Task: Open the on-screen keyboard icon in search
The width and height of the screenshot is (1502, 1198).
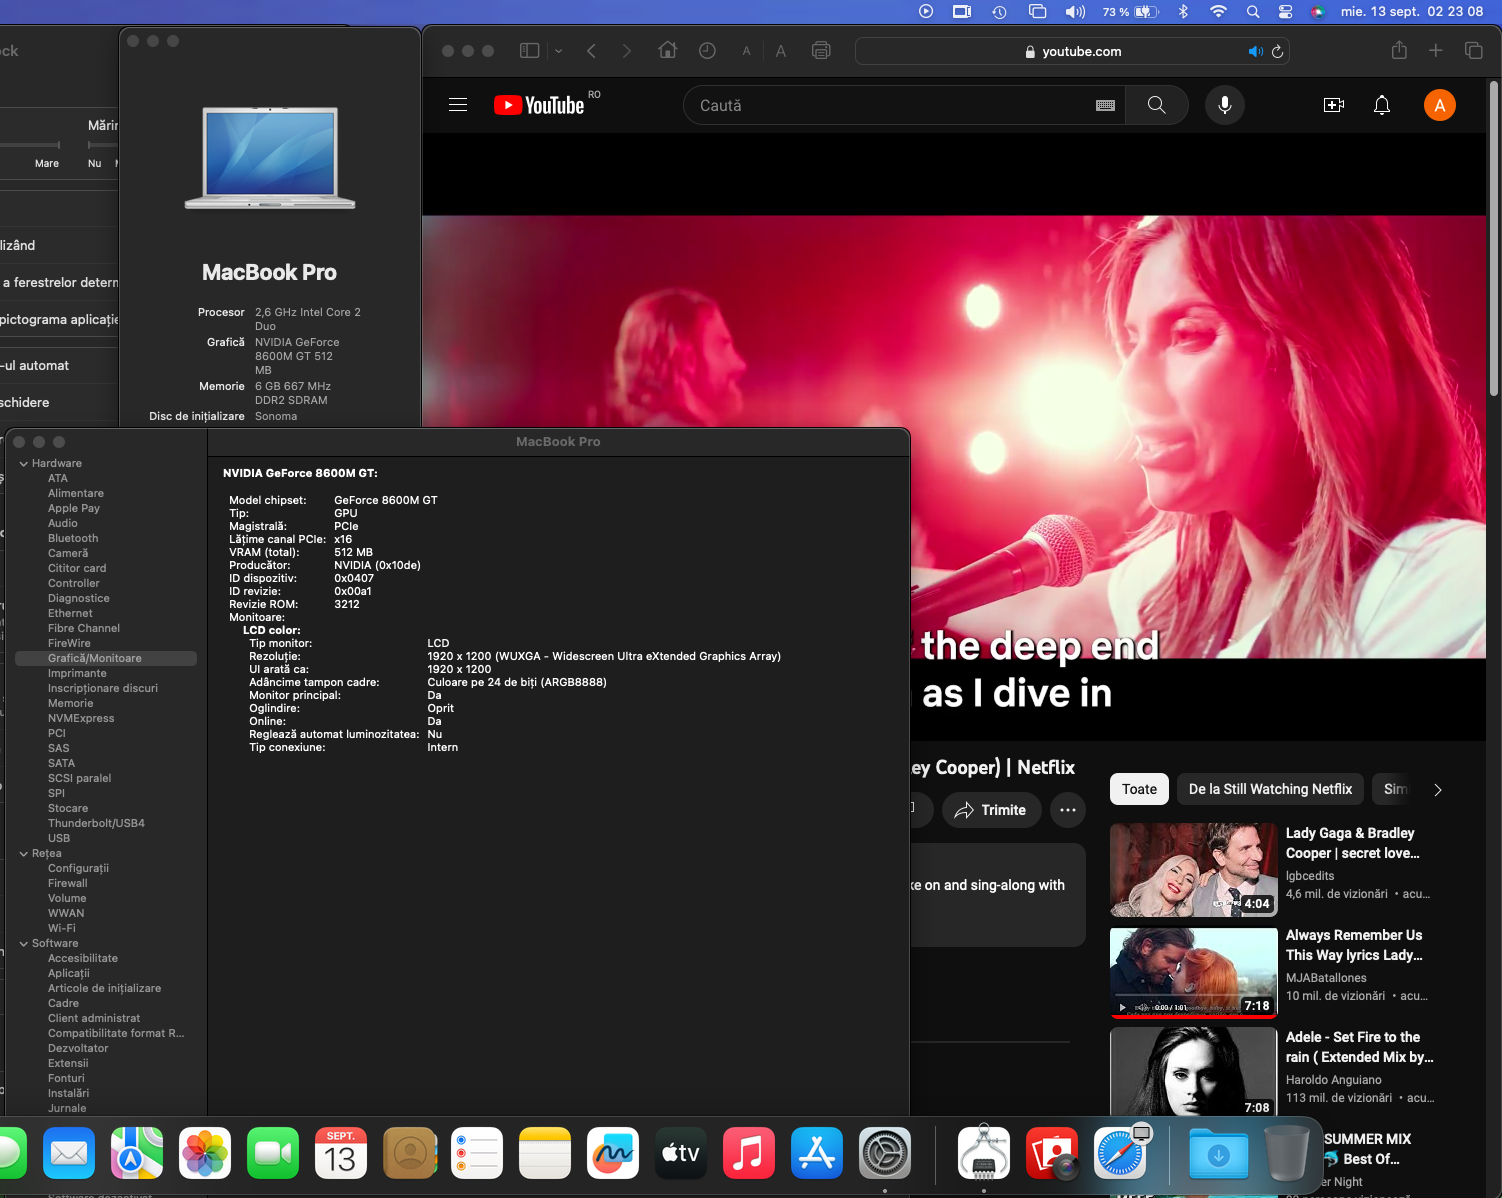Action: pos(1105,105)
